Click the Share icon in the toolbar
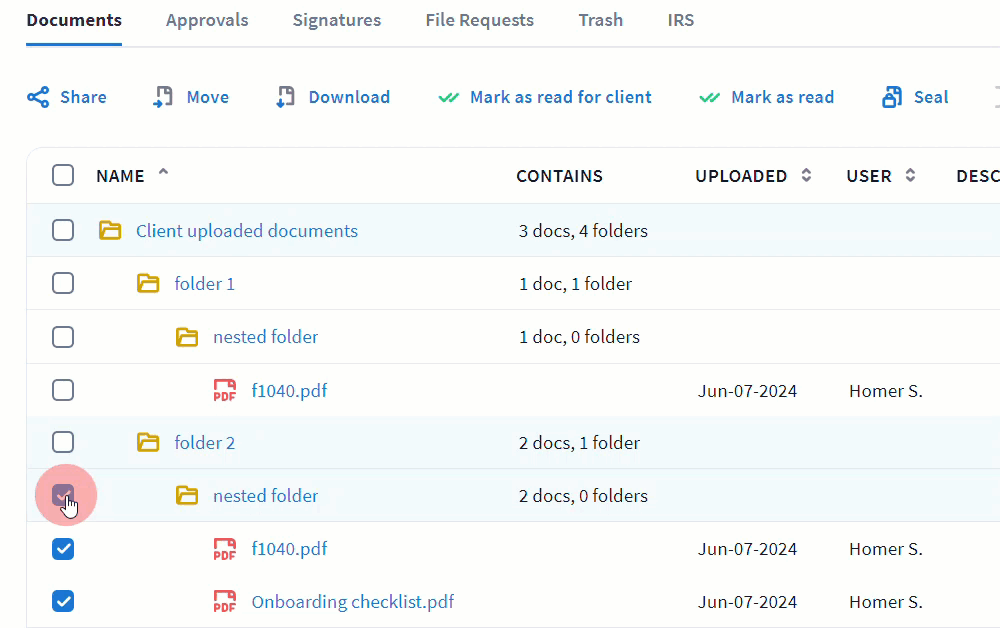 [x=38, y=97]
